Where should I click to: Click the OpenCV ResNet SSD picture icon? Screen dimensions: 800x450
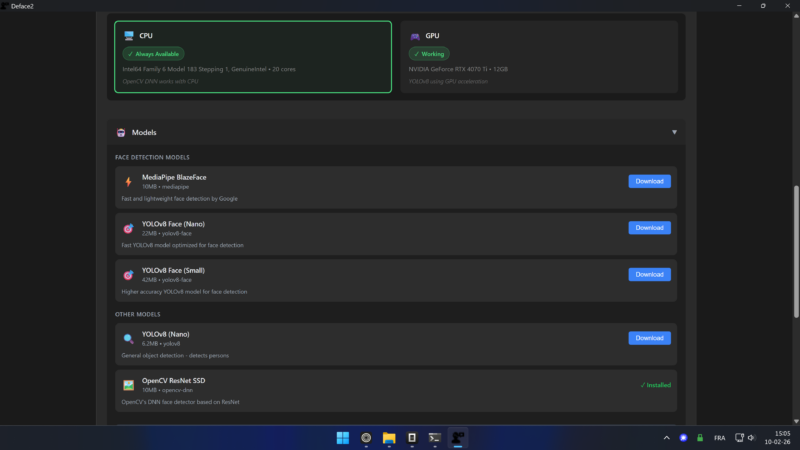click(x=129, y=385)
